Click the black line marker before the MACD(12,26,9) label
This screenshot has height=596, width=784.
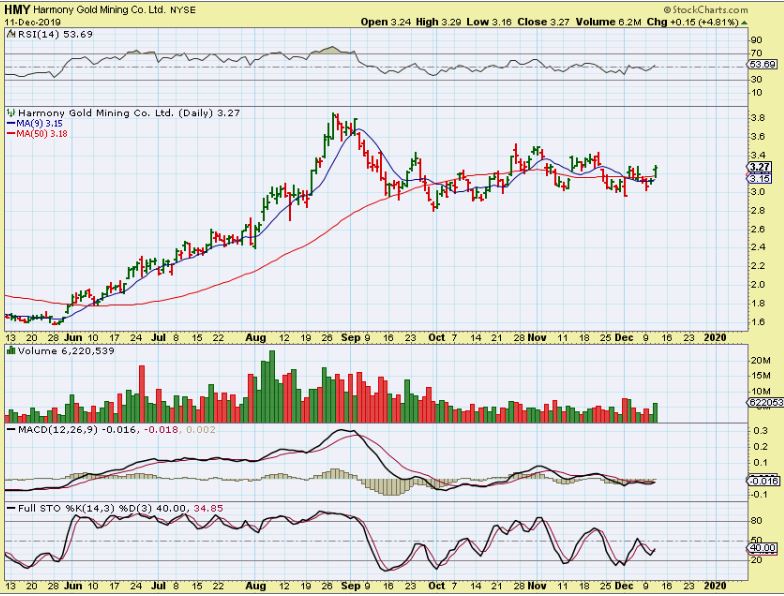coord(11,430)
